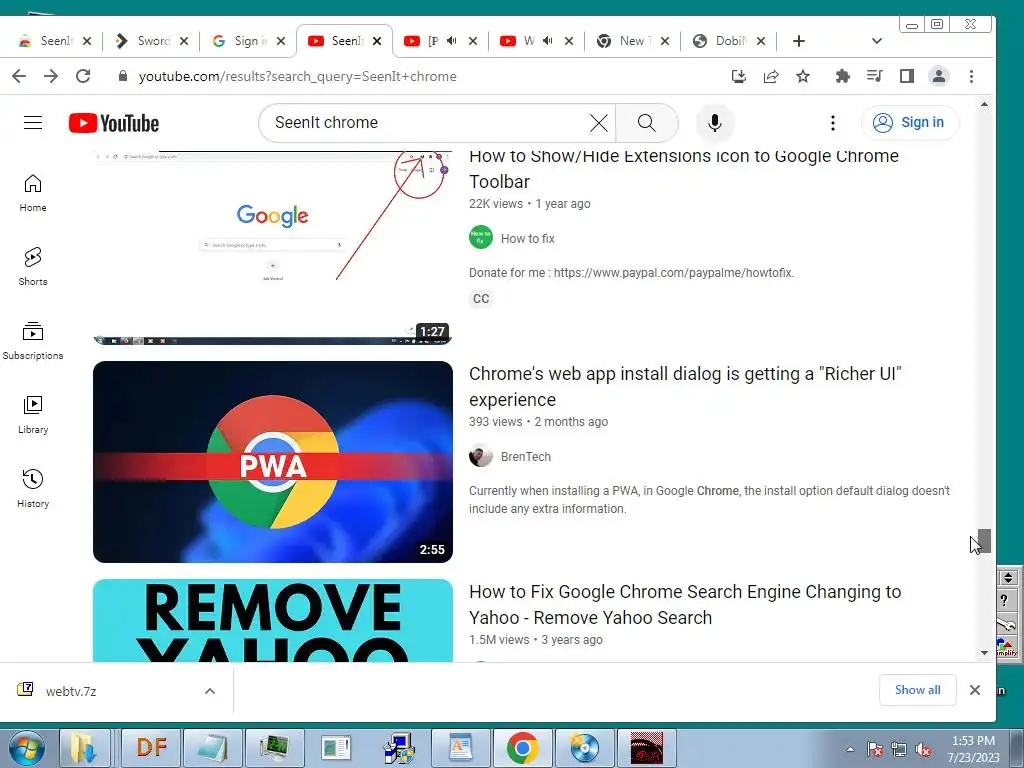The image size is (1024, 768).
Task: Close the downloads bar
Action: (x=974, y=690)
